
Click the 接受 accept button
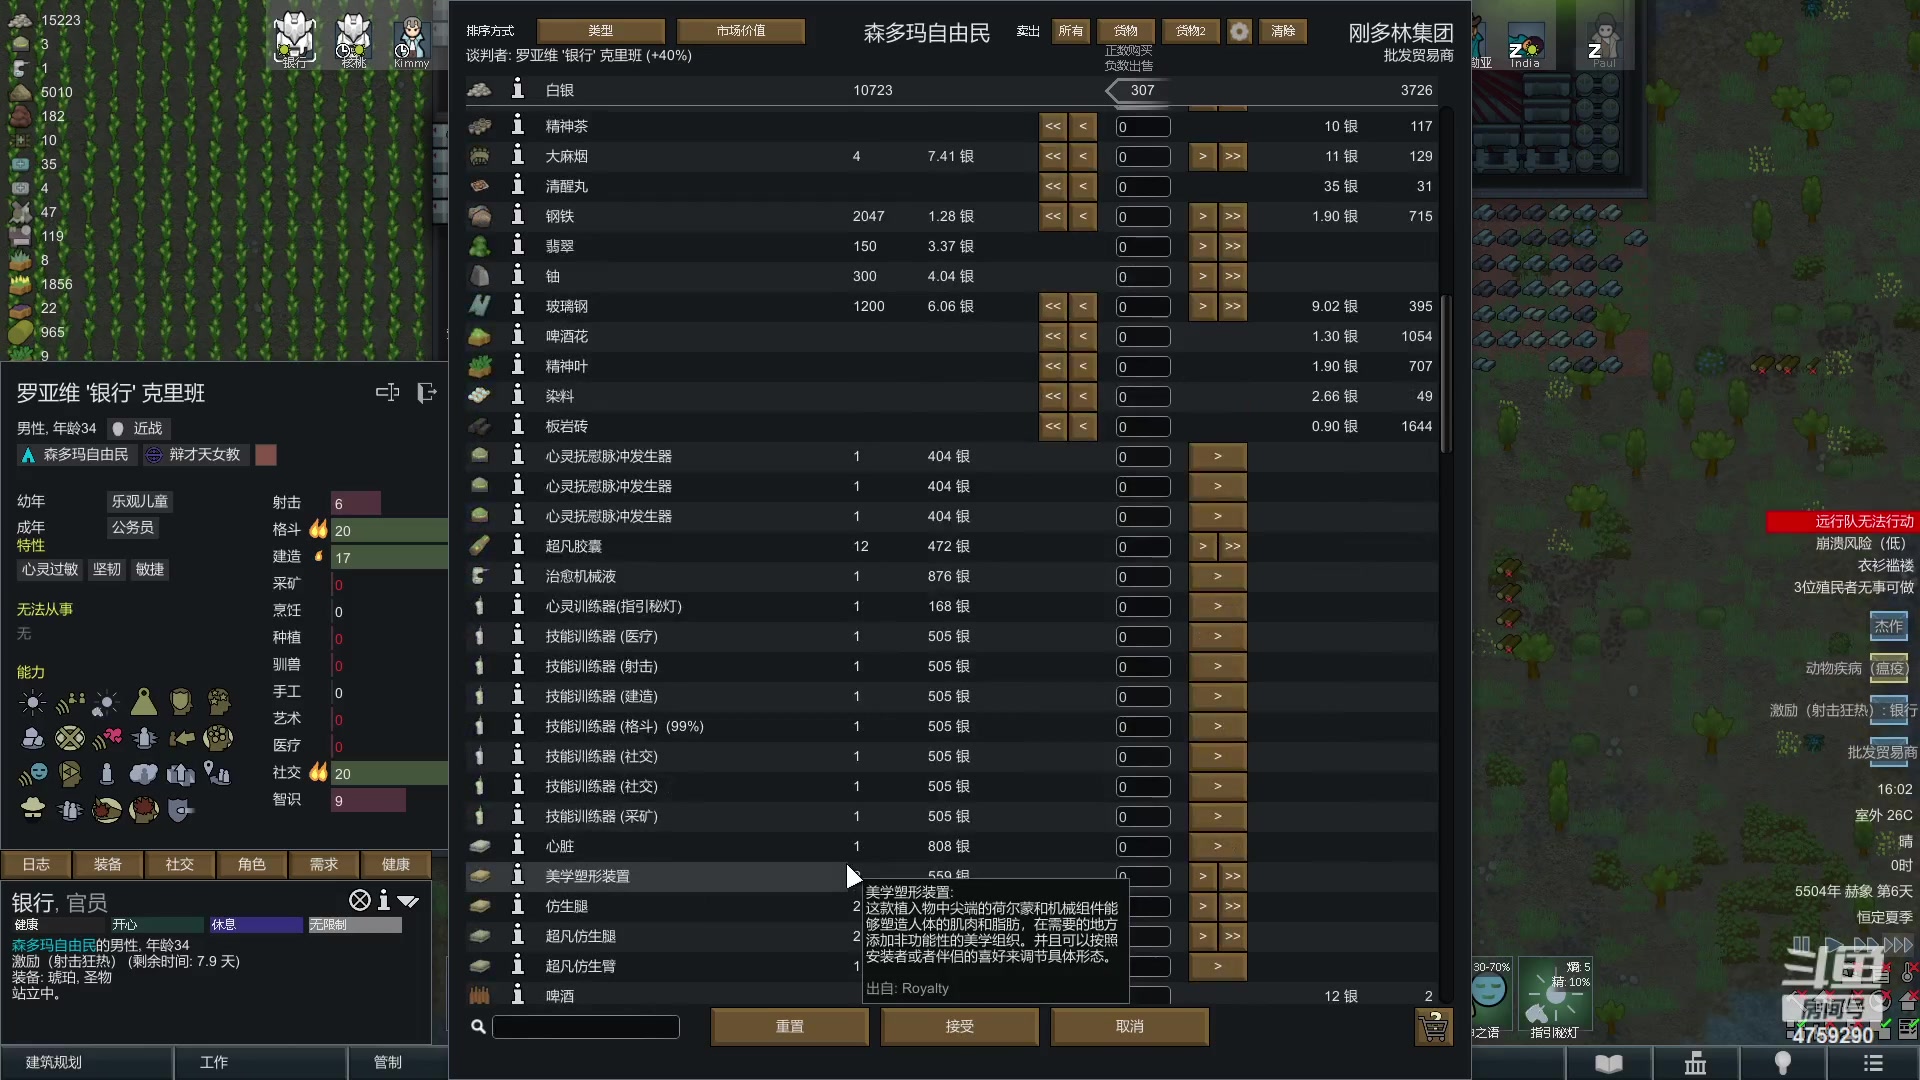click(960, 1027)
